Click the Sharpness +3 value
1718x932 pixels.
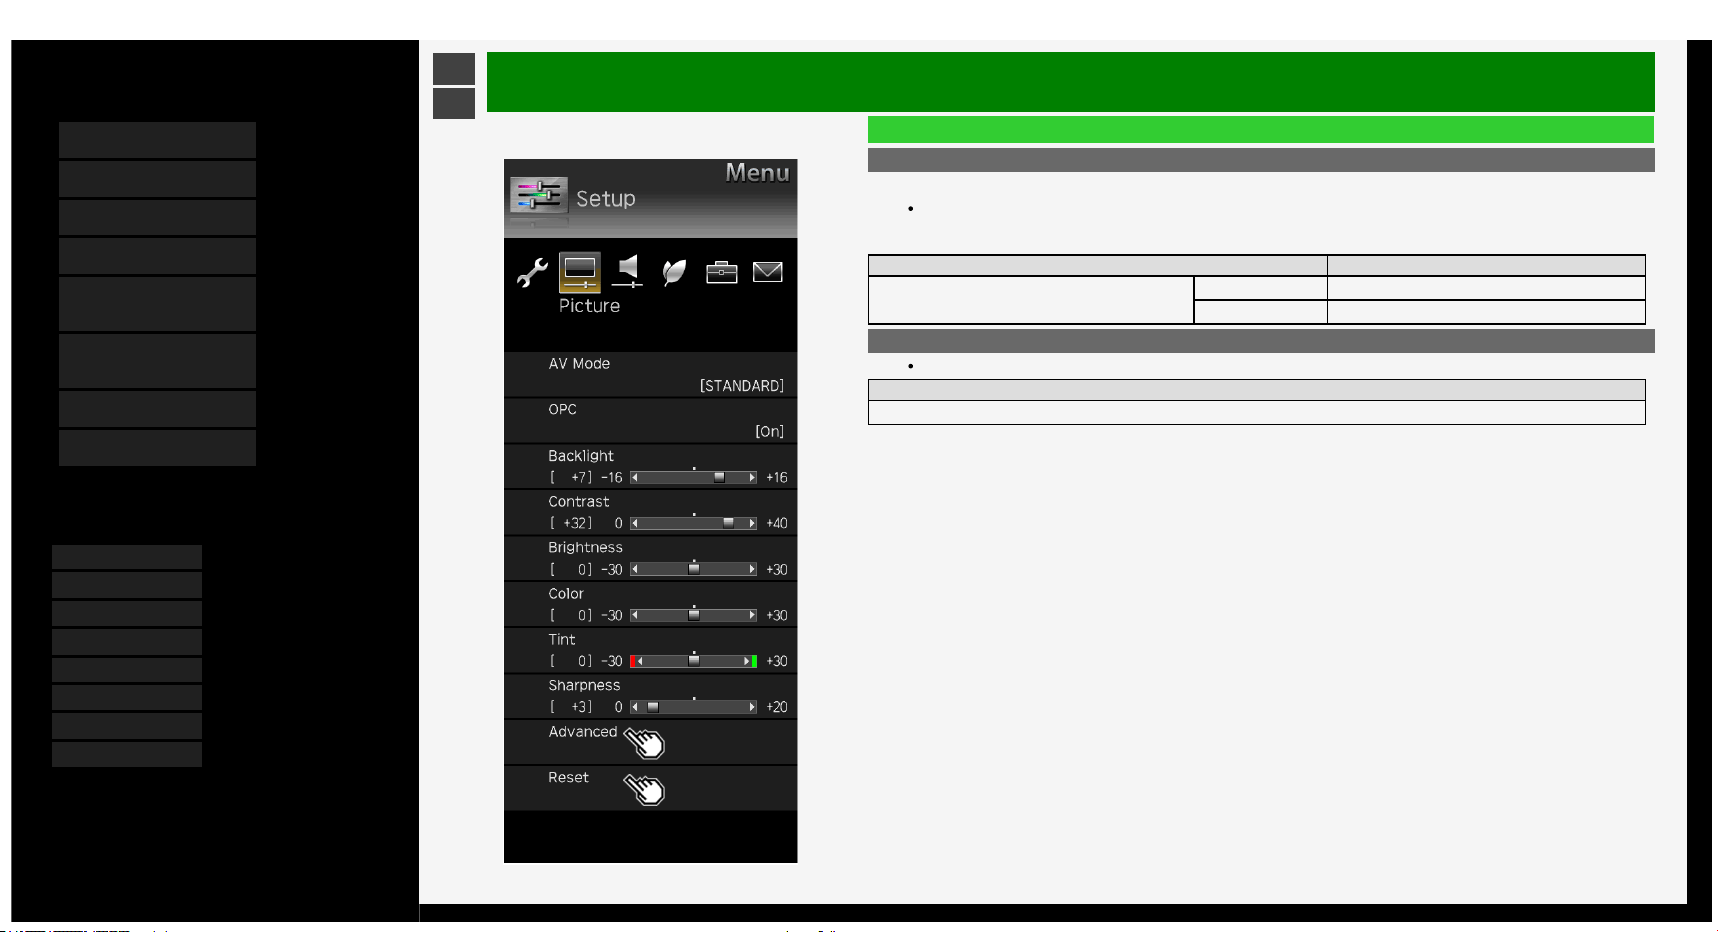[571, 707]
